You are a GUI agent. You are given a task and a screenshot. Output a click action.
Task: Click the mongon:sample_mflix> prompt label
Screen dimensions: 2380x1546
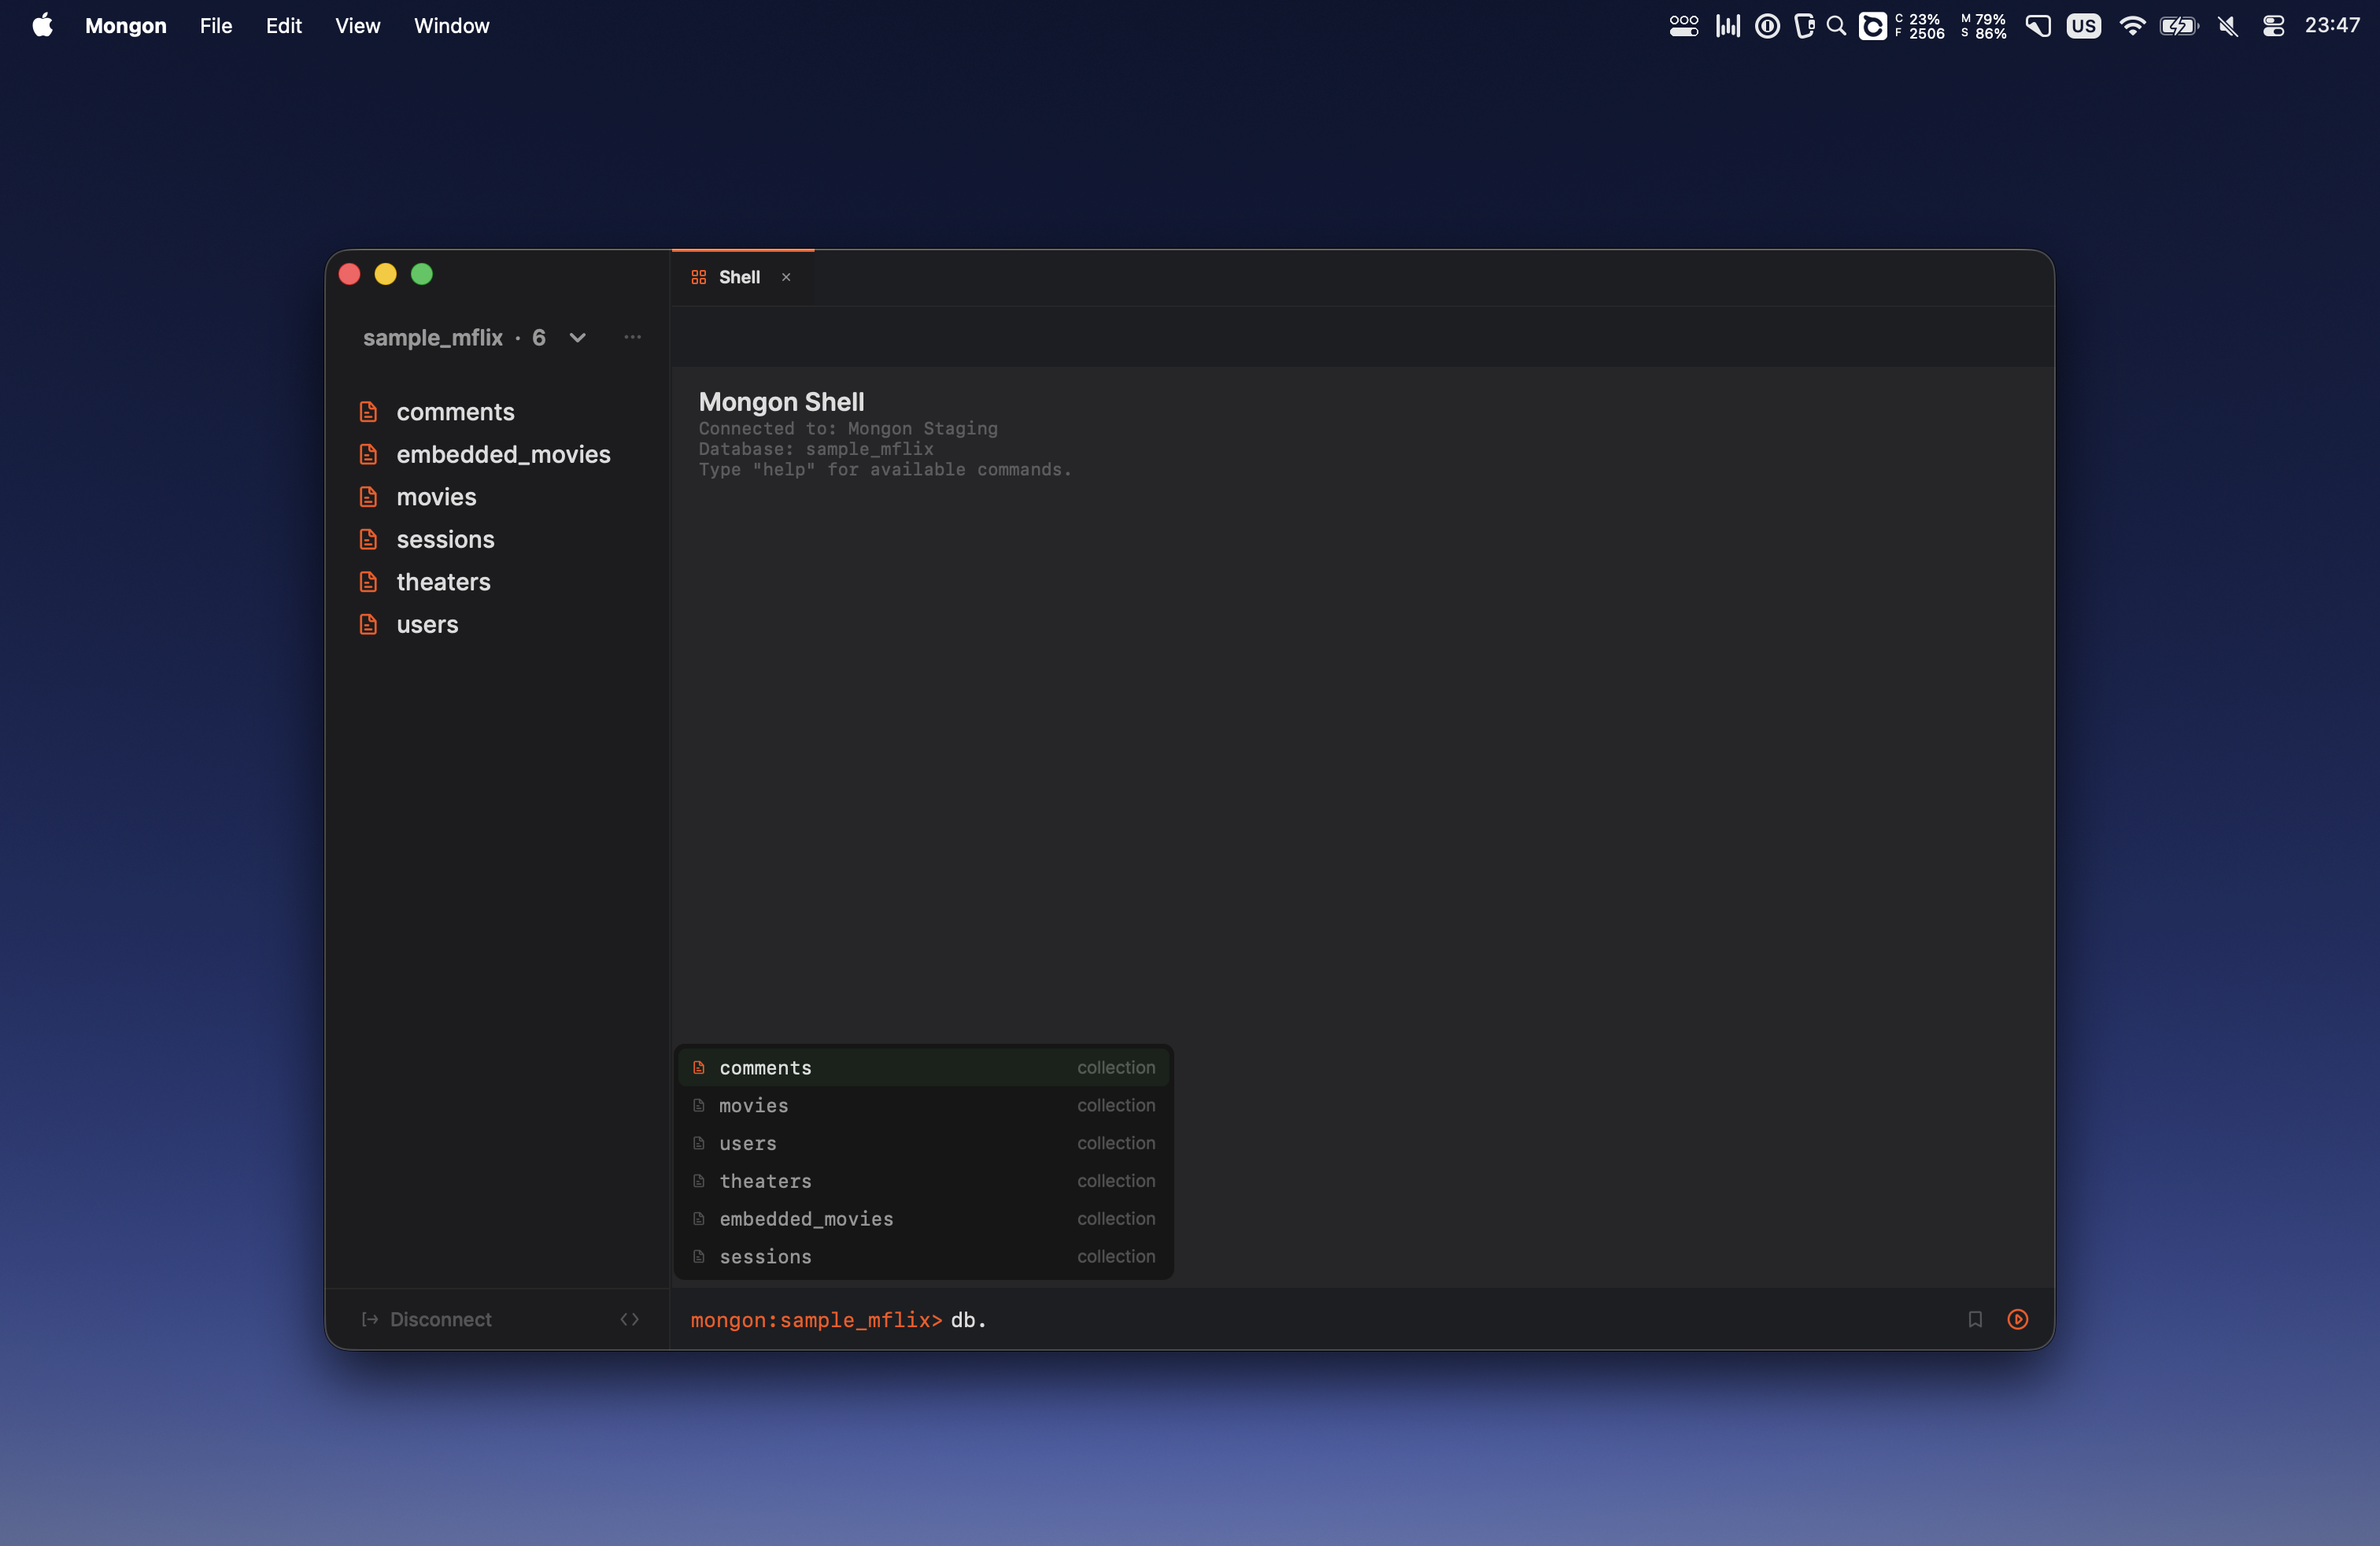[x=816, y=1320]
